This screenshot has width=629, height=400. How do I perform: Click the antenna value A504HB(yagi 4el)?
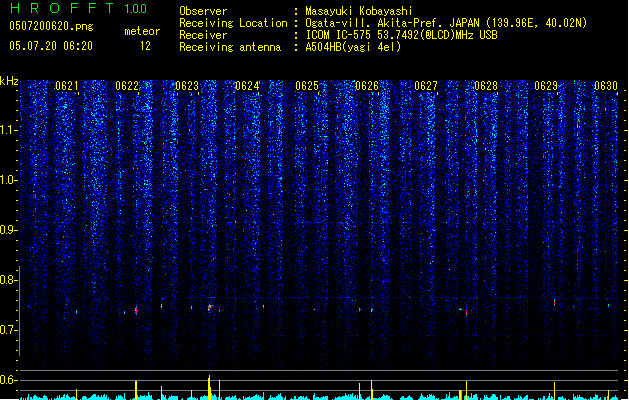353,47
